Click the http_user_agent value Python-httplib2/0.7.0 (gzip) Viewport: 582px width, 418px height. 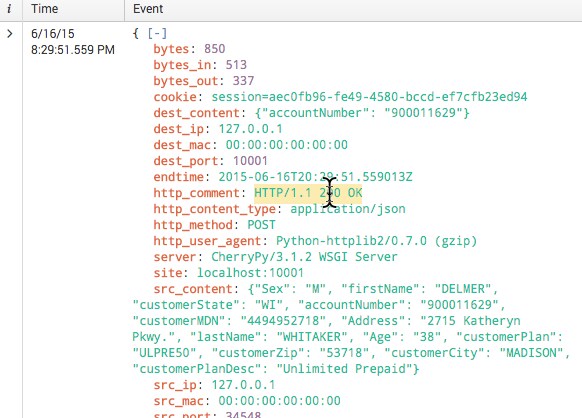(x=376, y=241)
